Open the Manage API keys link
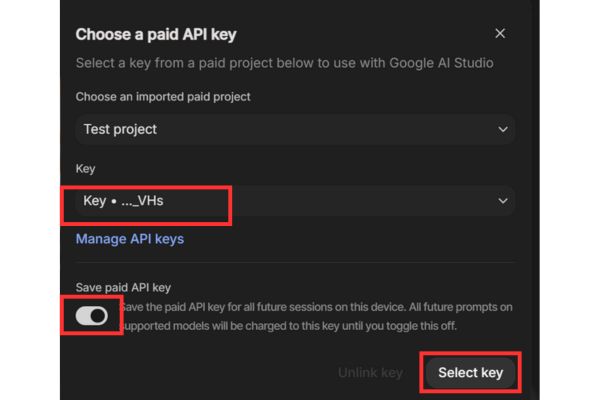The image size is (600, 400). (129, 239)
